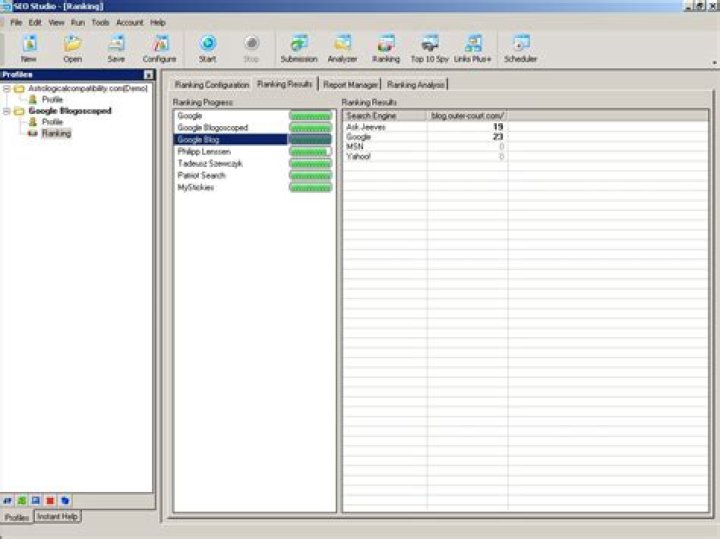
Task: Click the blog.outer-court.com/ column header
Action: click(x=467, y=116)
